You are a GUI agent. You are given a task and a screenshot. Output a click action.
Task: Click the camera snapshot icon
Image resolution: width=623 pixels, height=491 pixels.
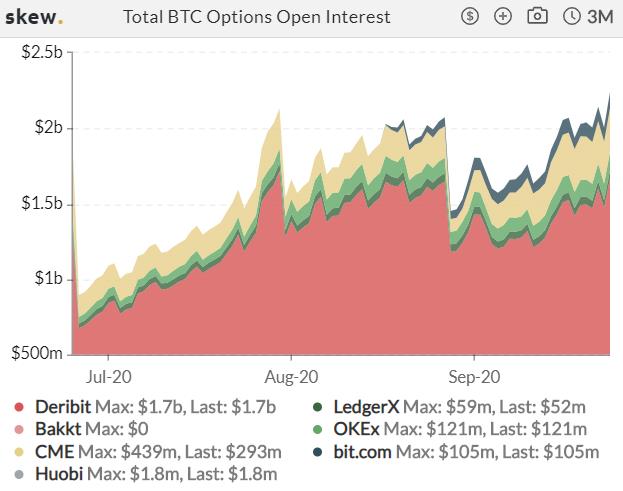tap(537, 16)
